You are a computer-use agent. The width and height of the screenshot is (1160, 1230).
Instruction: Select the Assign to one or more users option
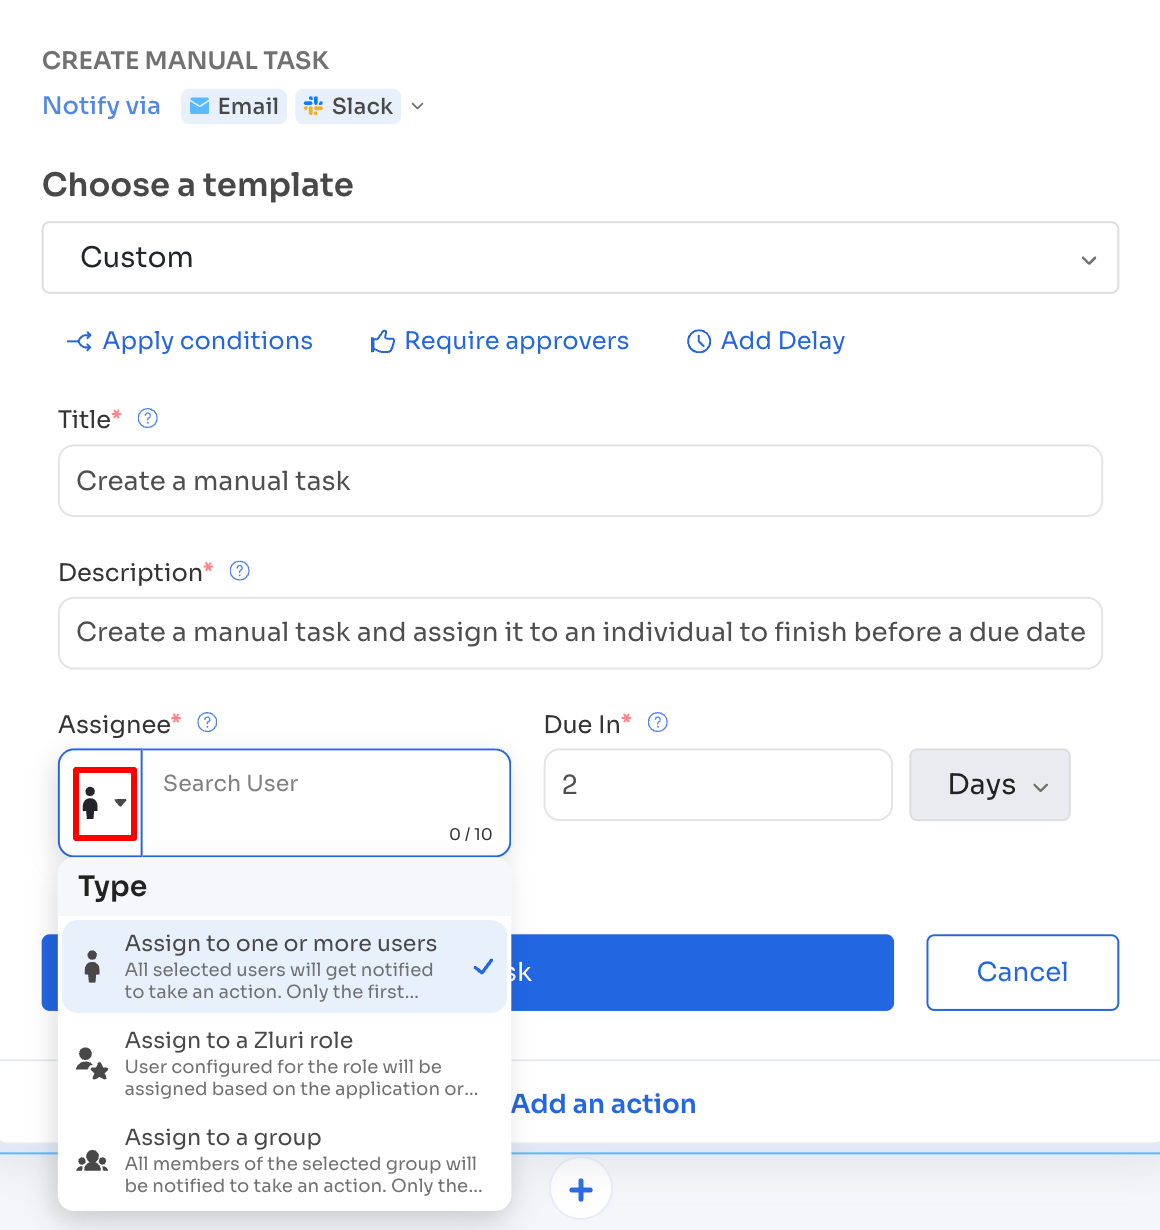pos(284,966)
